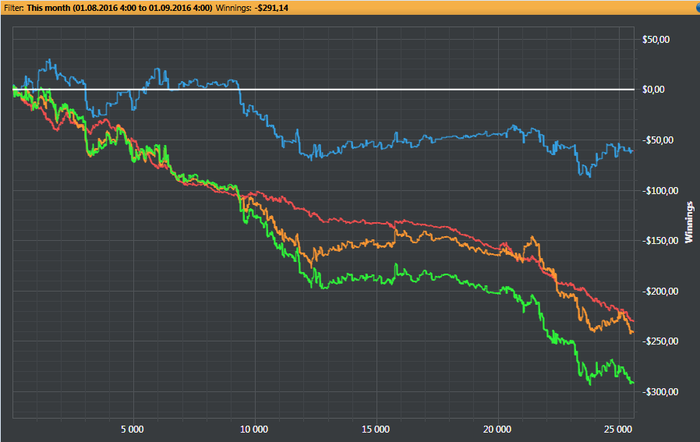Click the $0,00 axis label

pyautogui.click(x=653, y=90)
